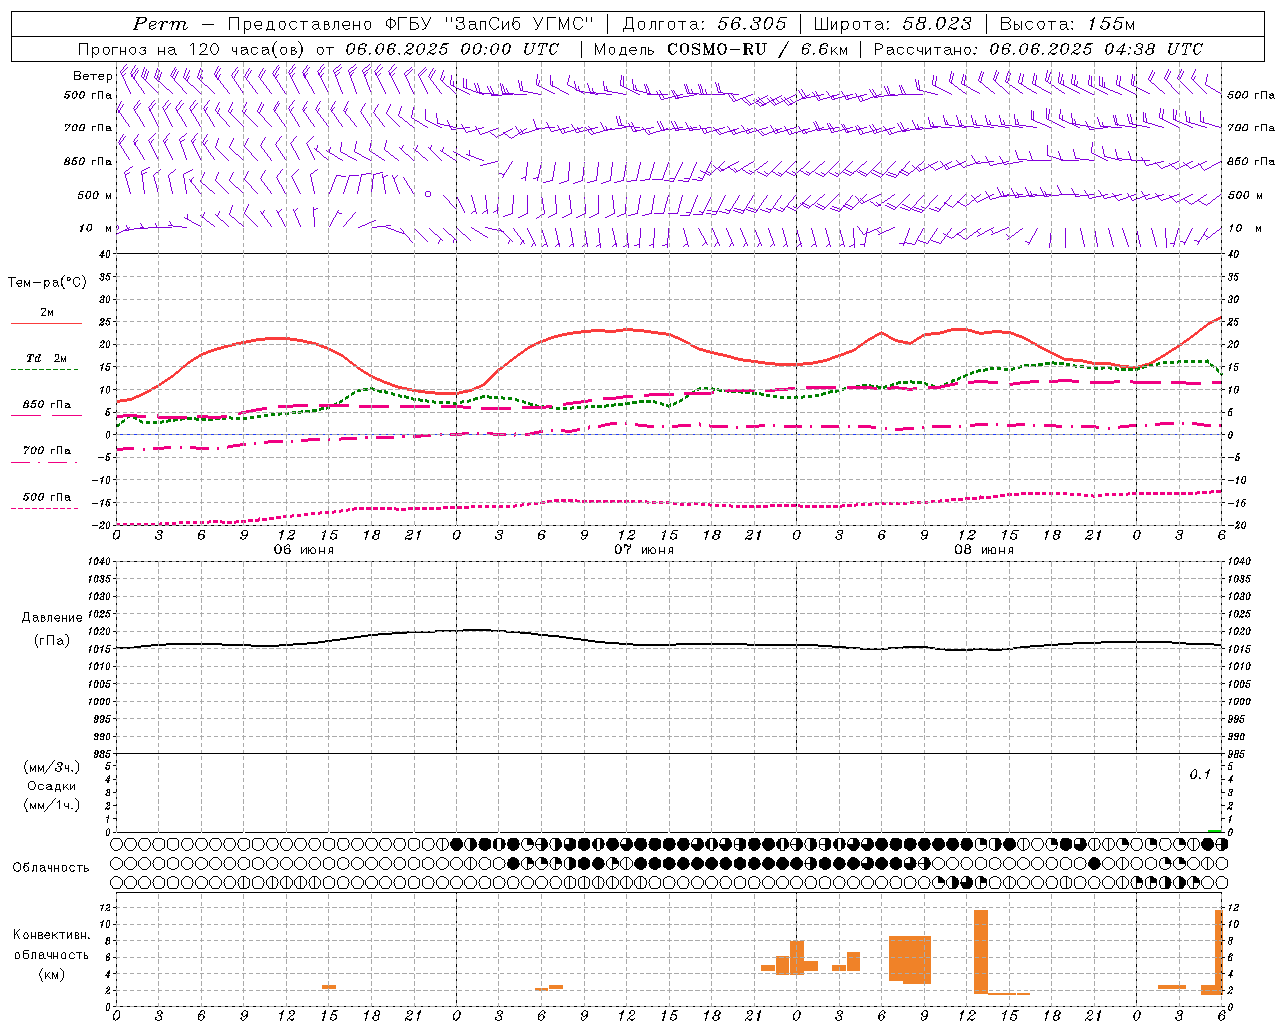Click the "06 июня" date label
1280x1024 pixels.
(x=304, y=550)
